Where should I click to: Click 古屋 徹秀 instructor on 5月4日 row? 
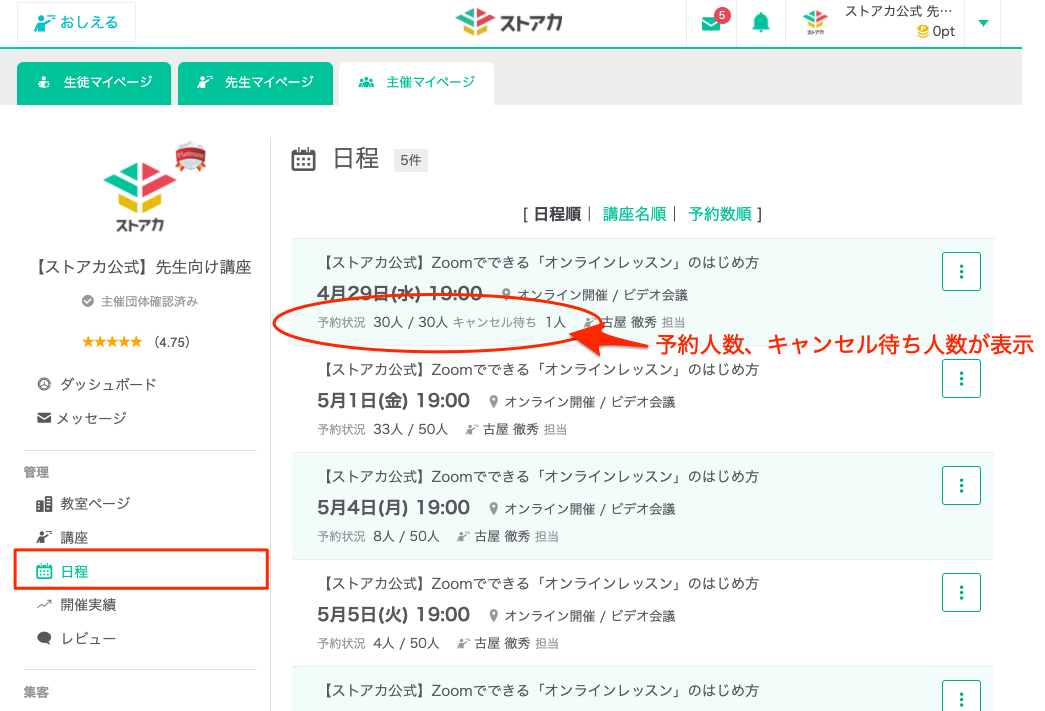[x=502, y=536]
